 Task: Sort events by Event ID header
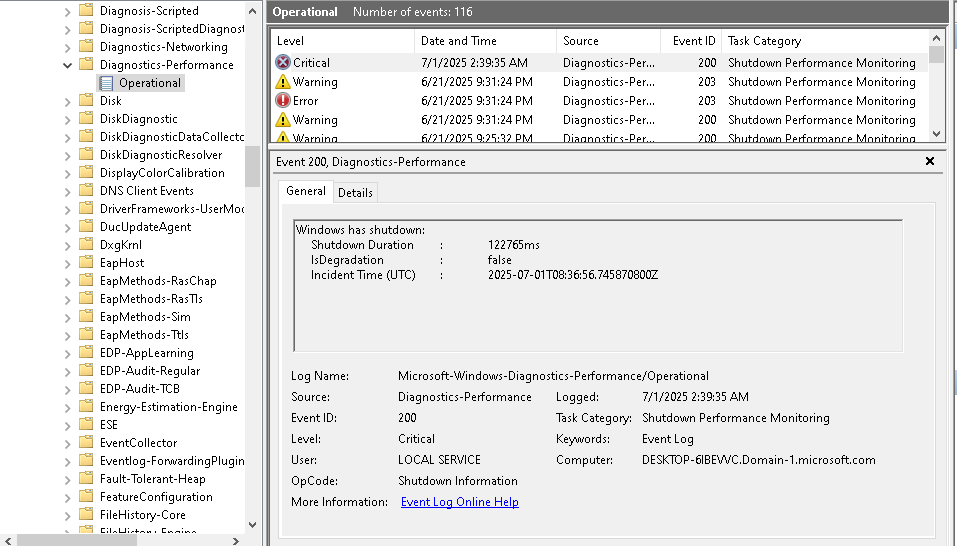tap(691, 41)
